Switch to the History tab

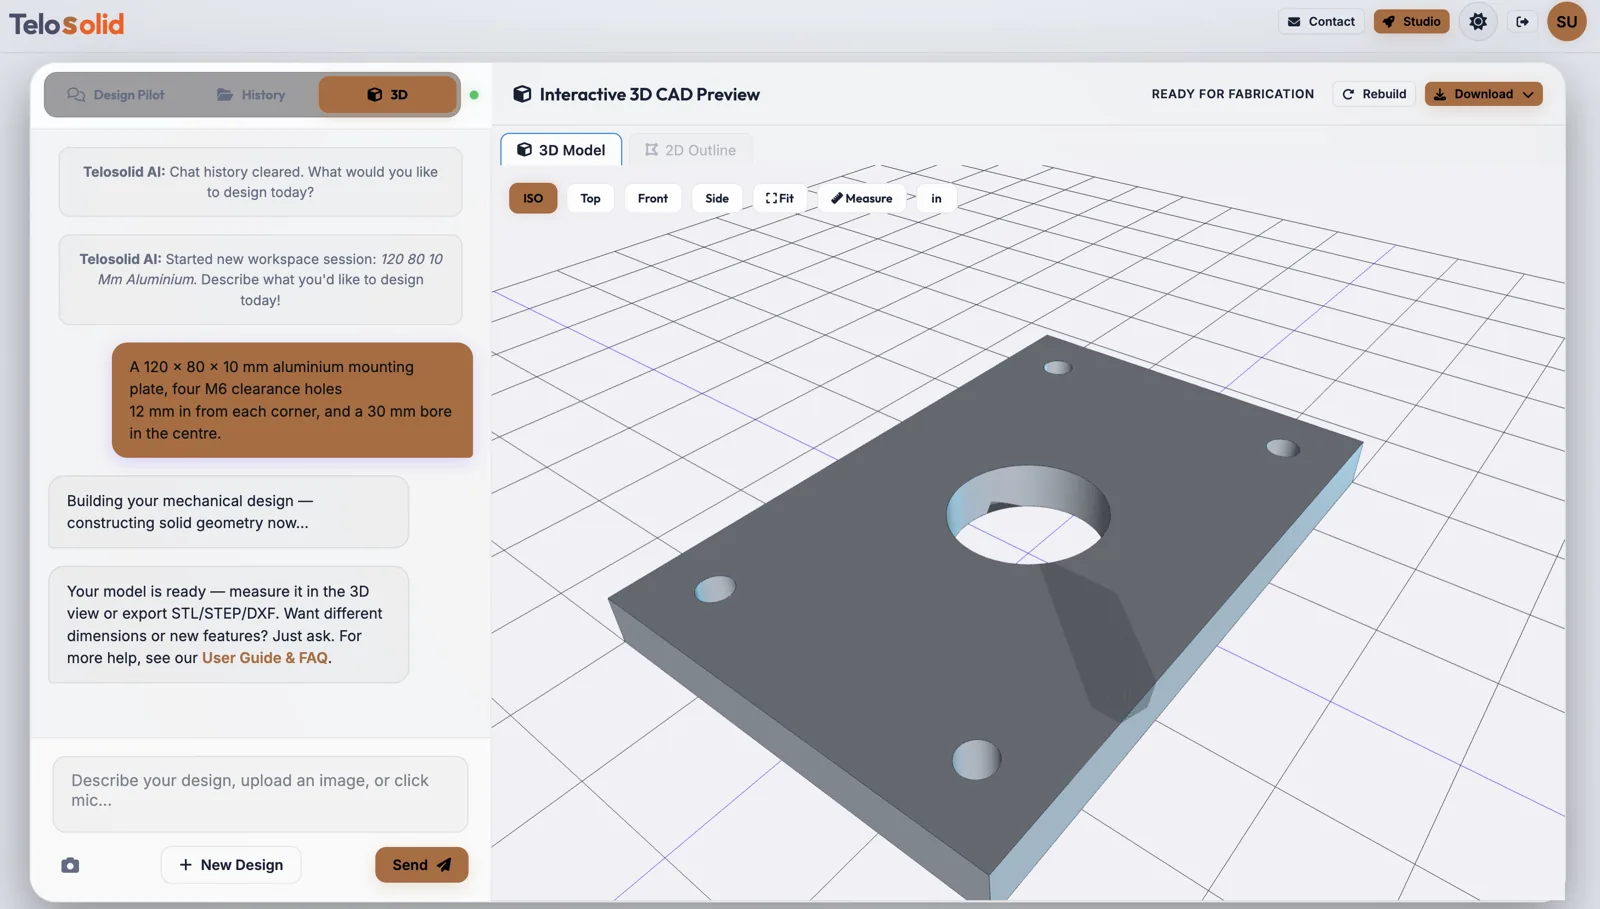click(x=251, y=95)
